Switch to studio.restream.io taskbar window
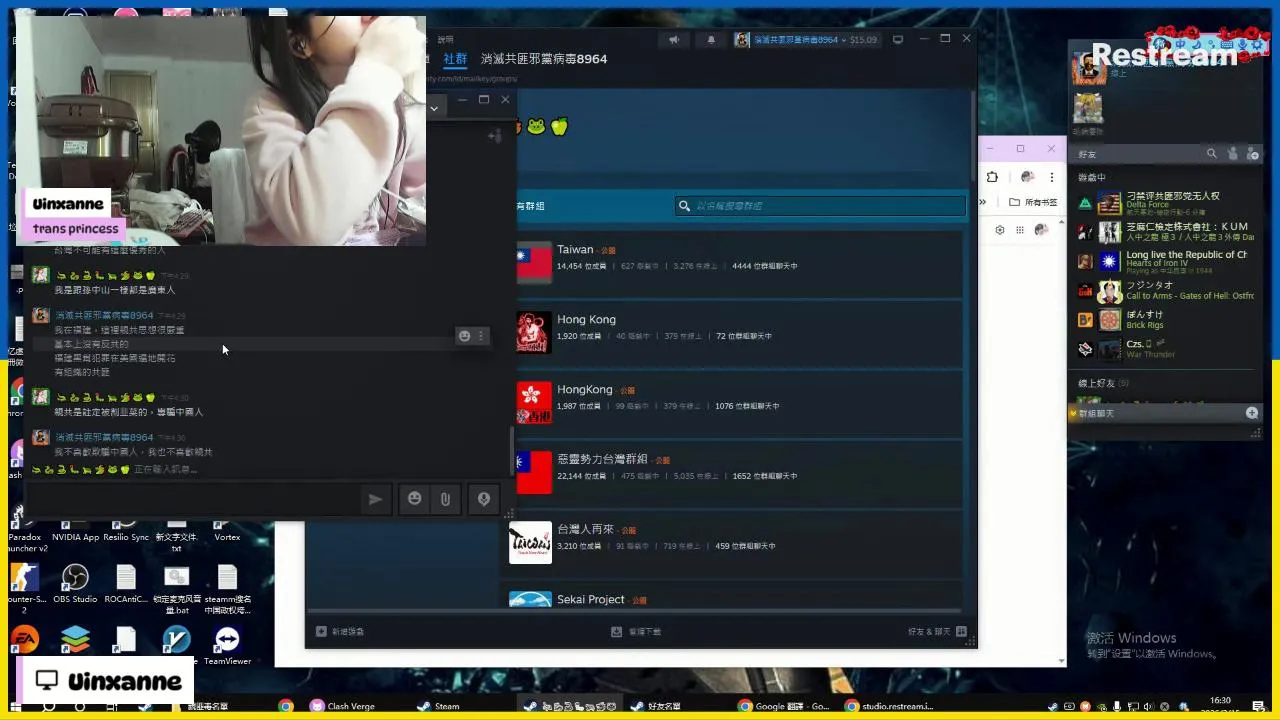 point(890,706)
